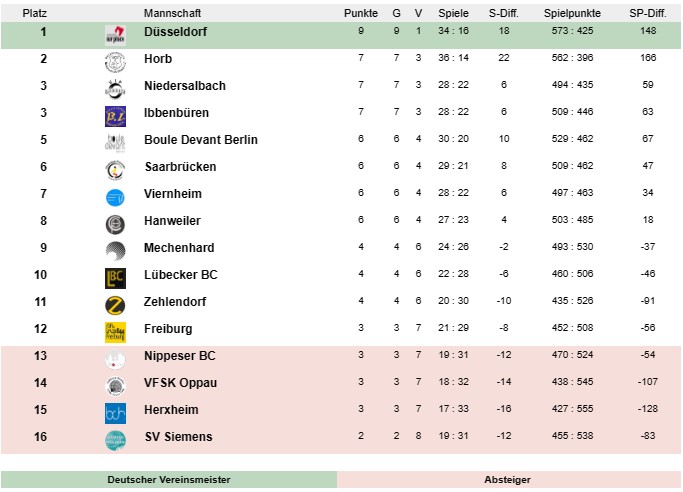This screenshot has height=492, width=683.
Task: Click the Horb team crest icon
Action: click(x=115, y=62)
